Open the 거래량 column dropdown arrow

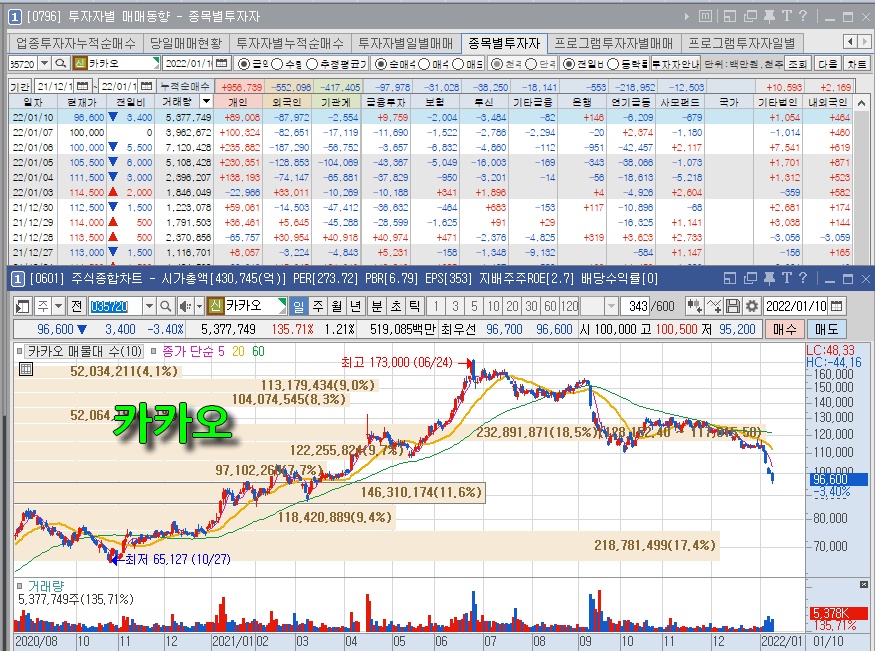coord(206,102)
